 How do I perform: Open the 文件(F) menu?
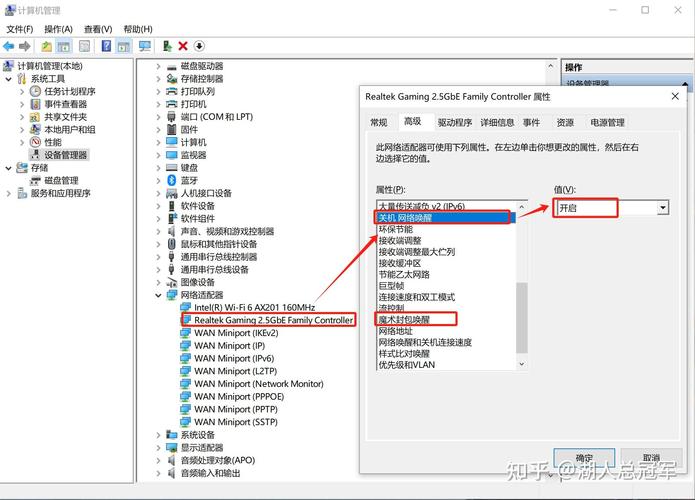pyautogui.click(x=20, y=29)
